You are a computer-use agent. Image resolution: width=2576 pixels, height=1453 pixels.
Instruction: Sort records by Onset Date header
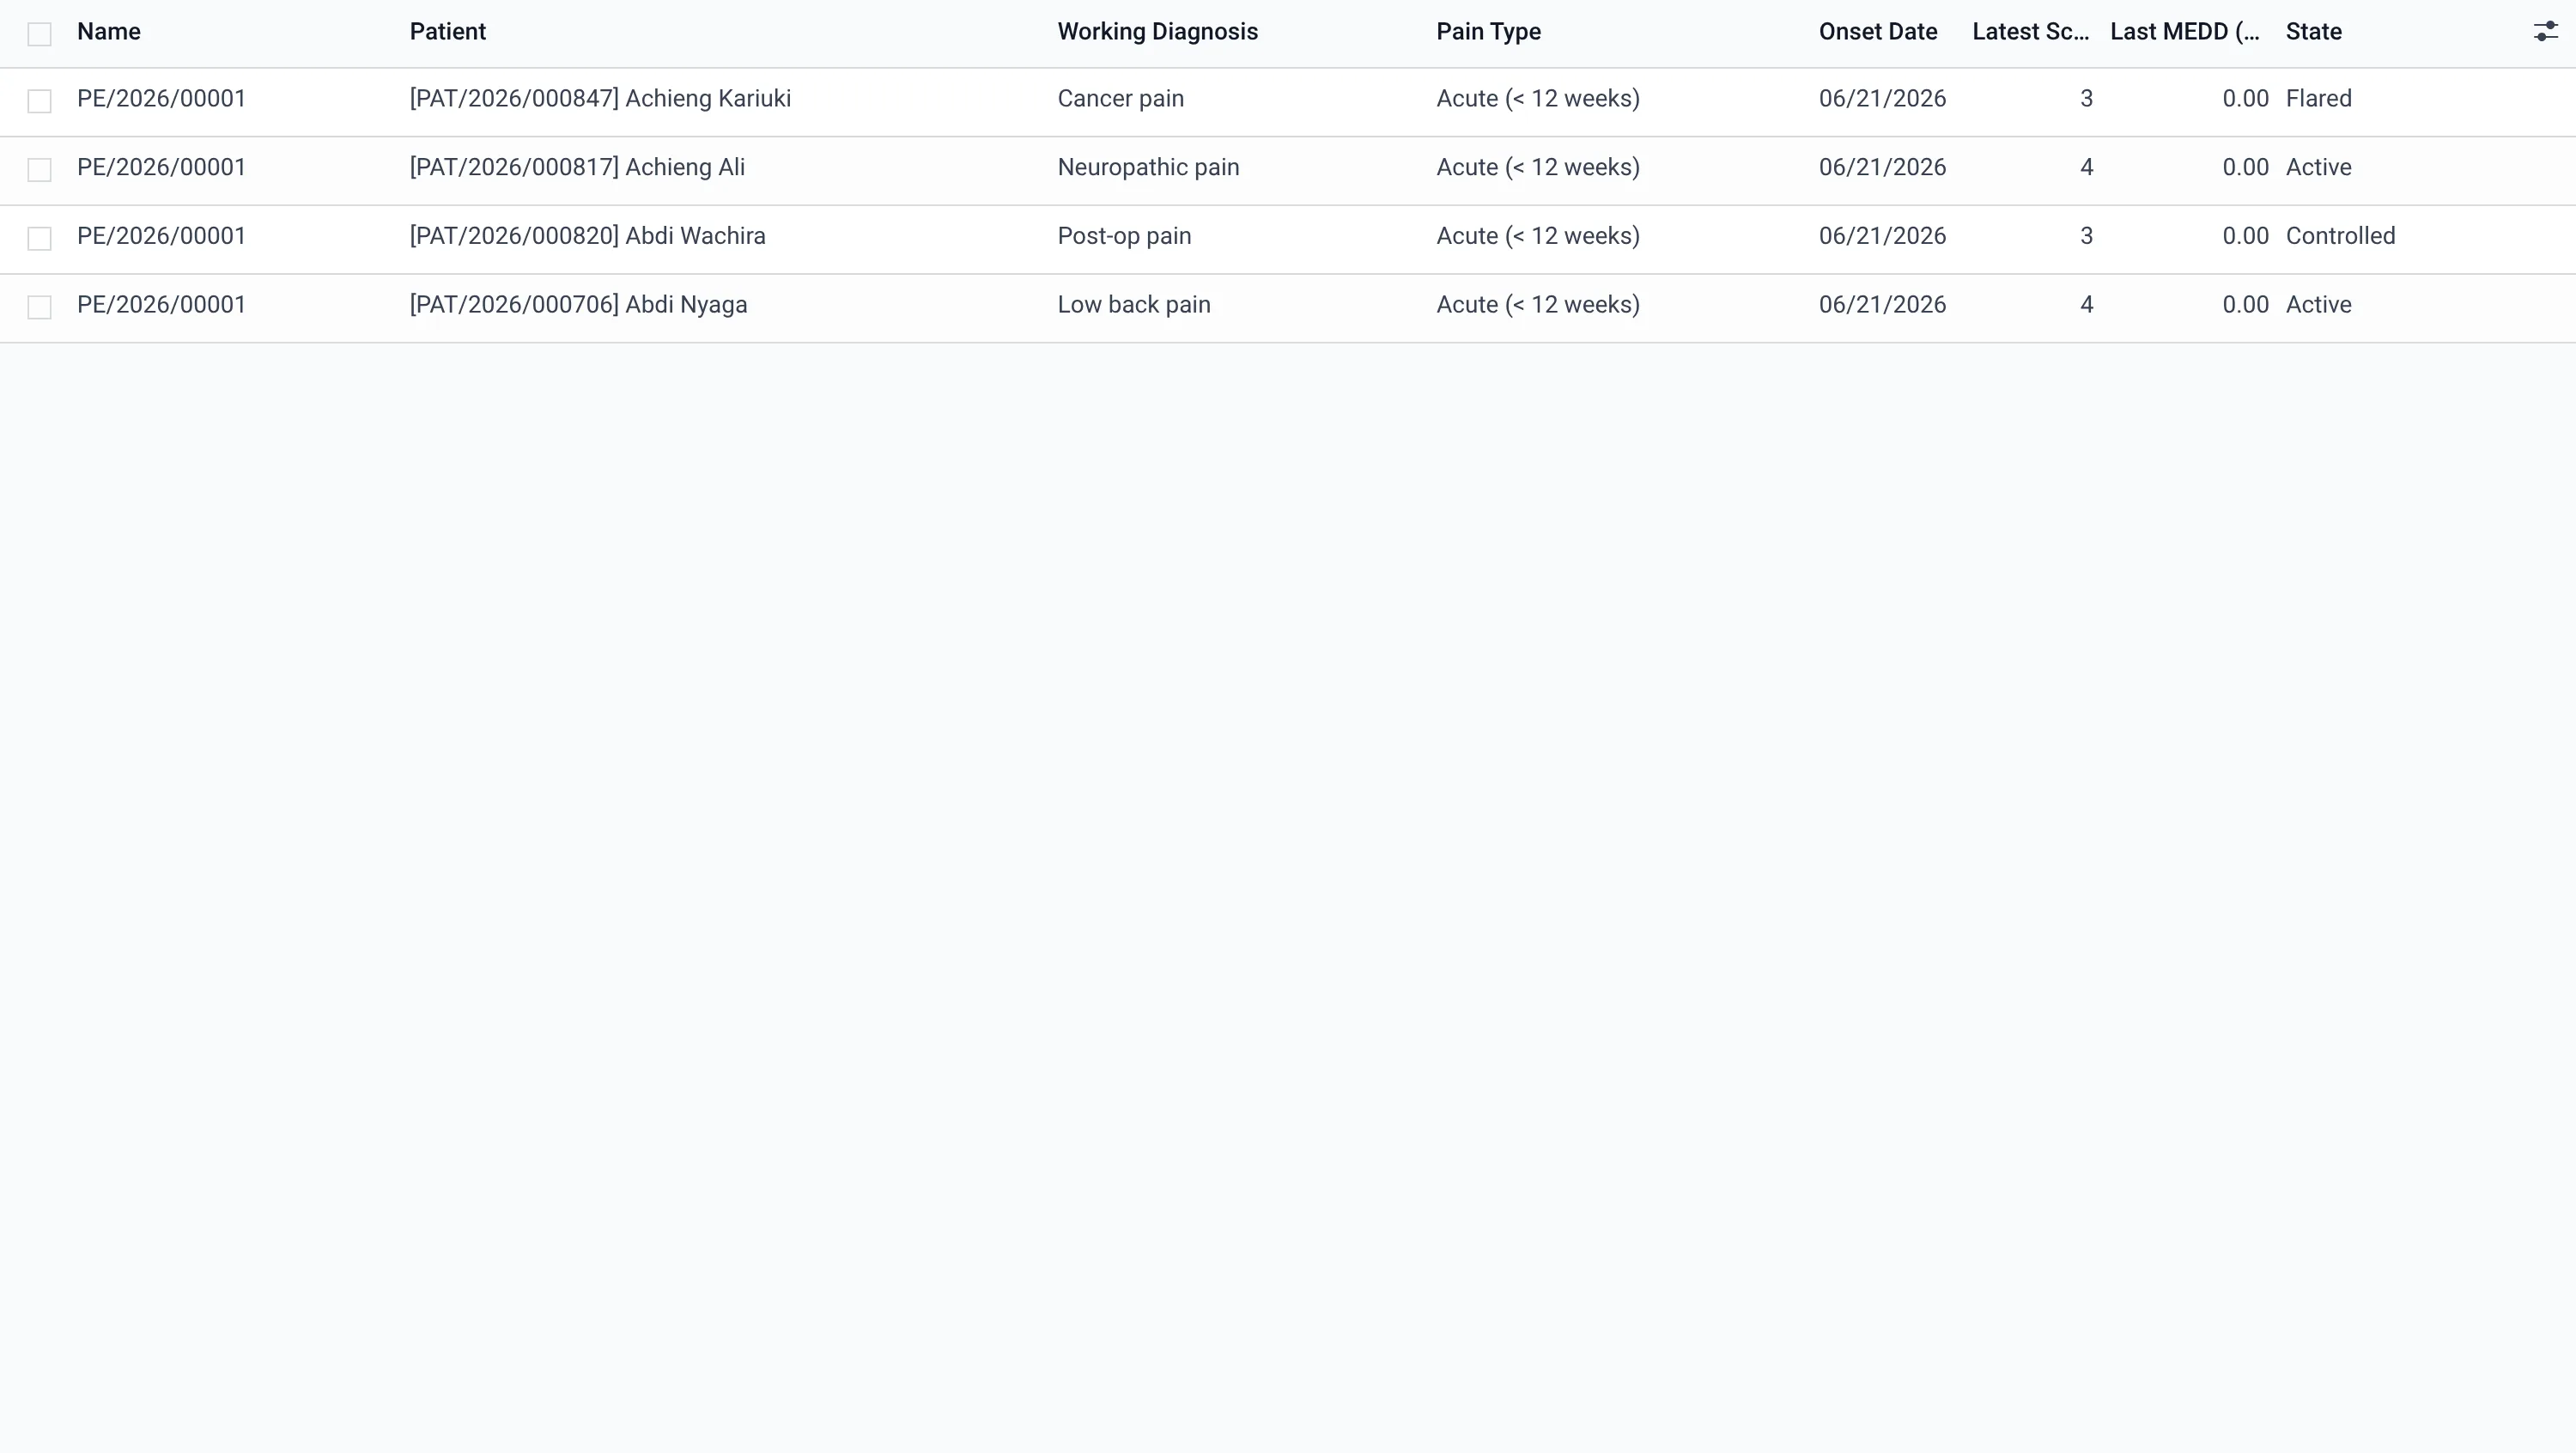click(x=1878, y=32)
